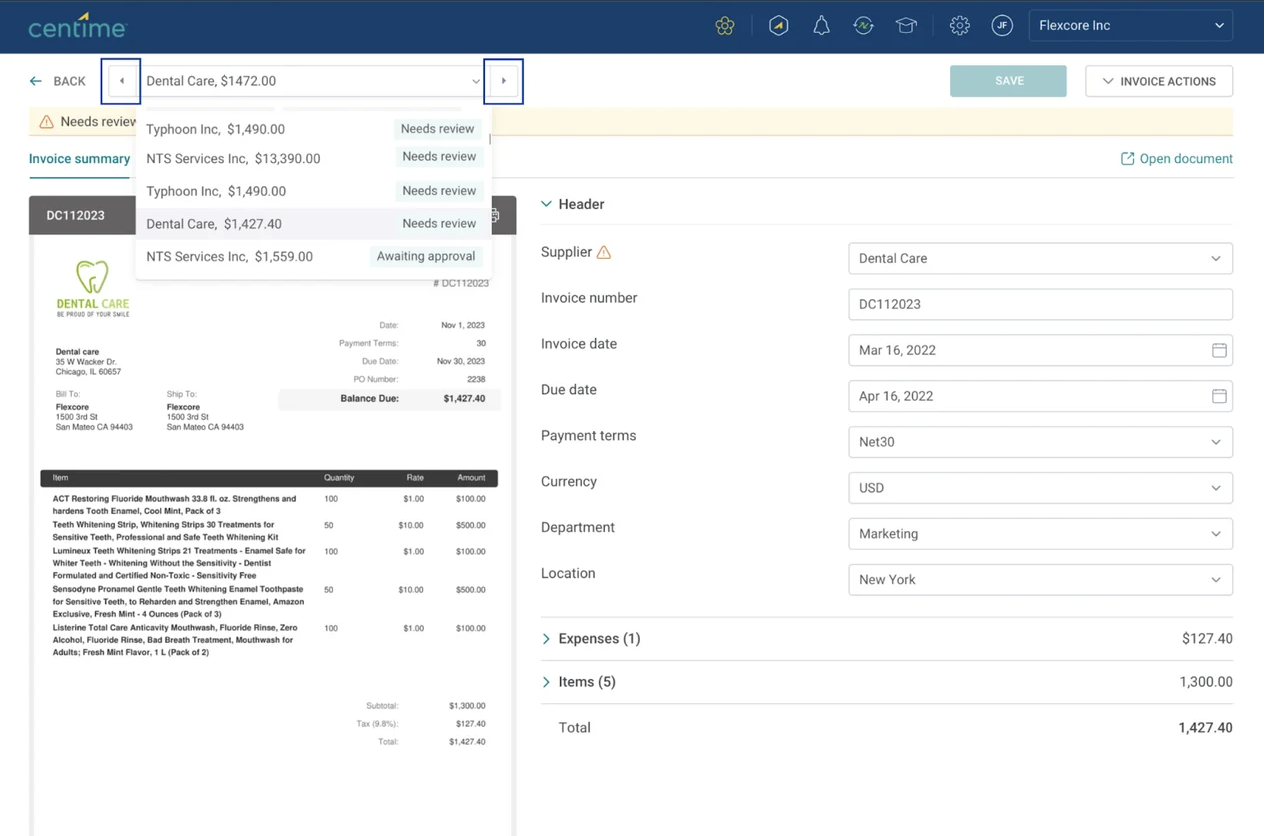Click the Balance Due label in the invoice
The width and height of the screenshot is (1266, 836).
[369, 398]
